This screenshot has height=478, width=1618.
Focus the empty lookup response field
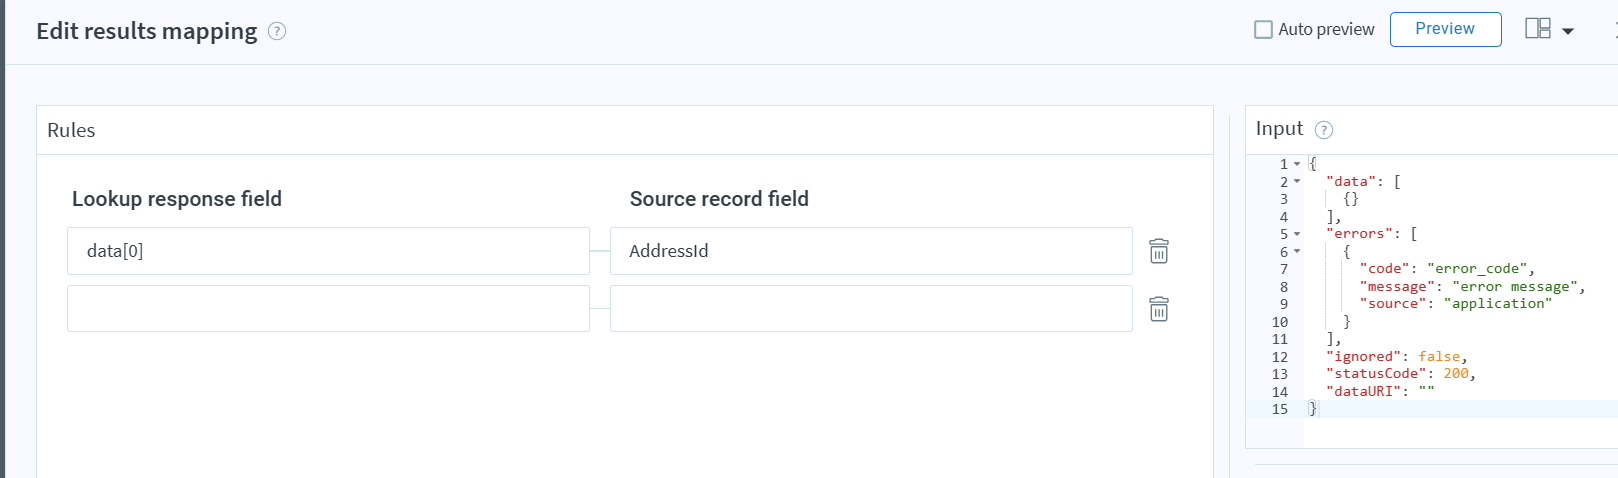point(328,309)
